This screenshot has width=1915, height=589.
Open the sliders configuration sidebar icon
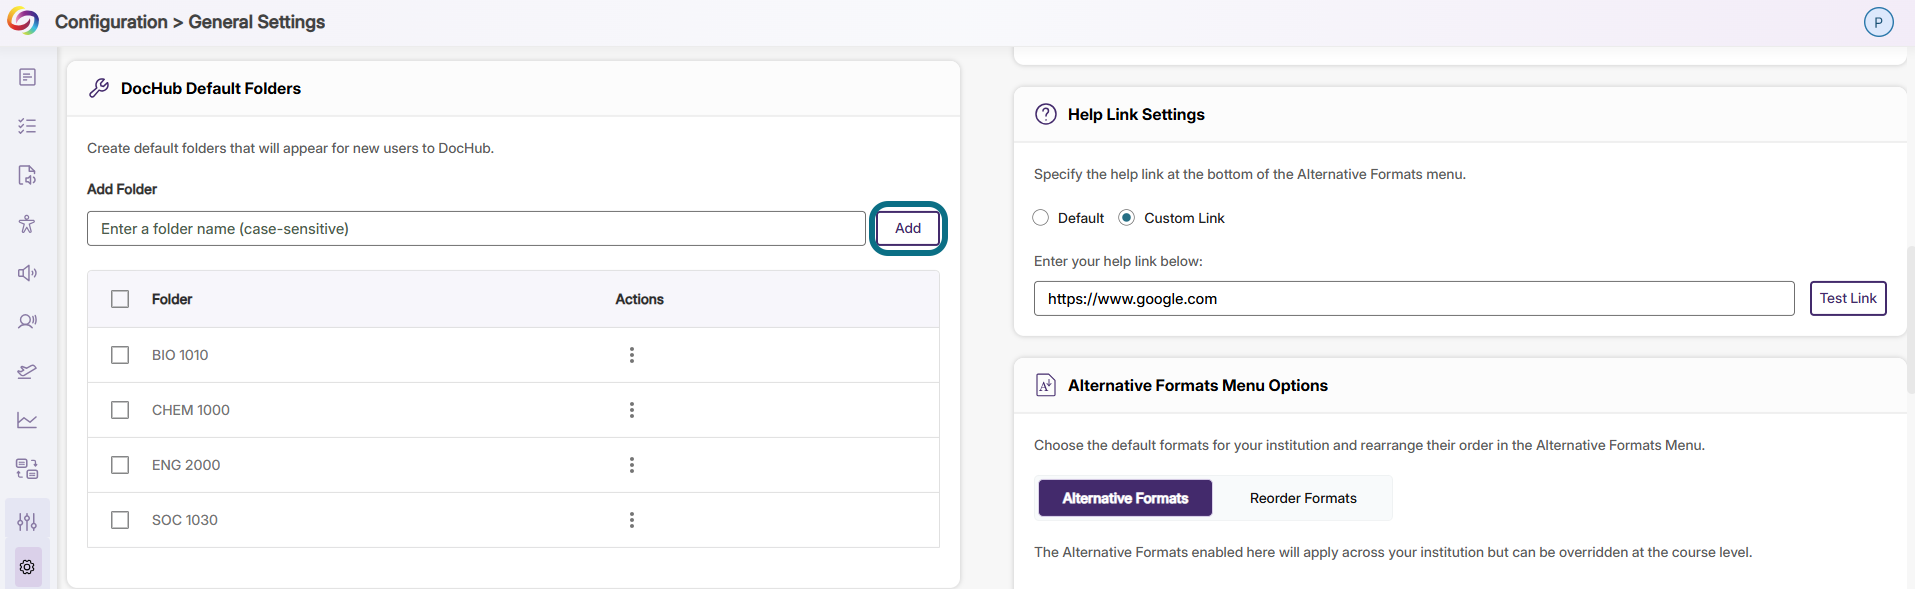coord(27,521)
